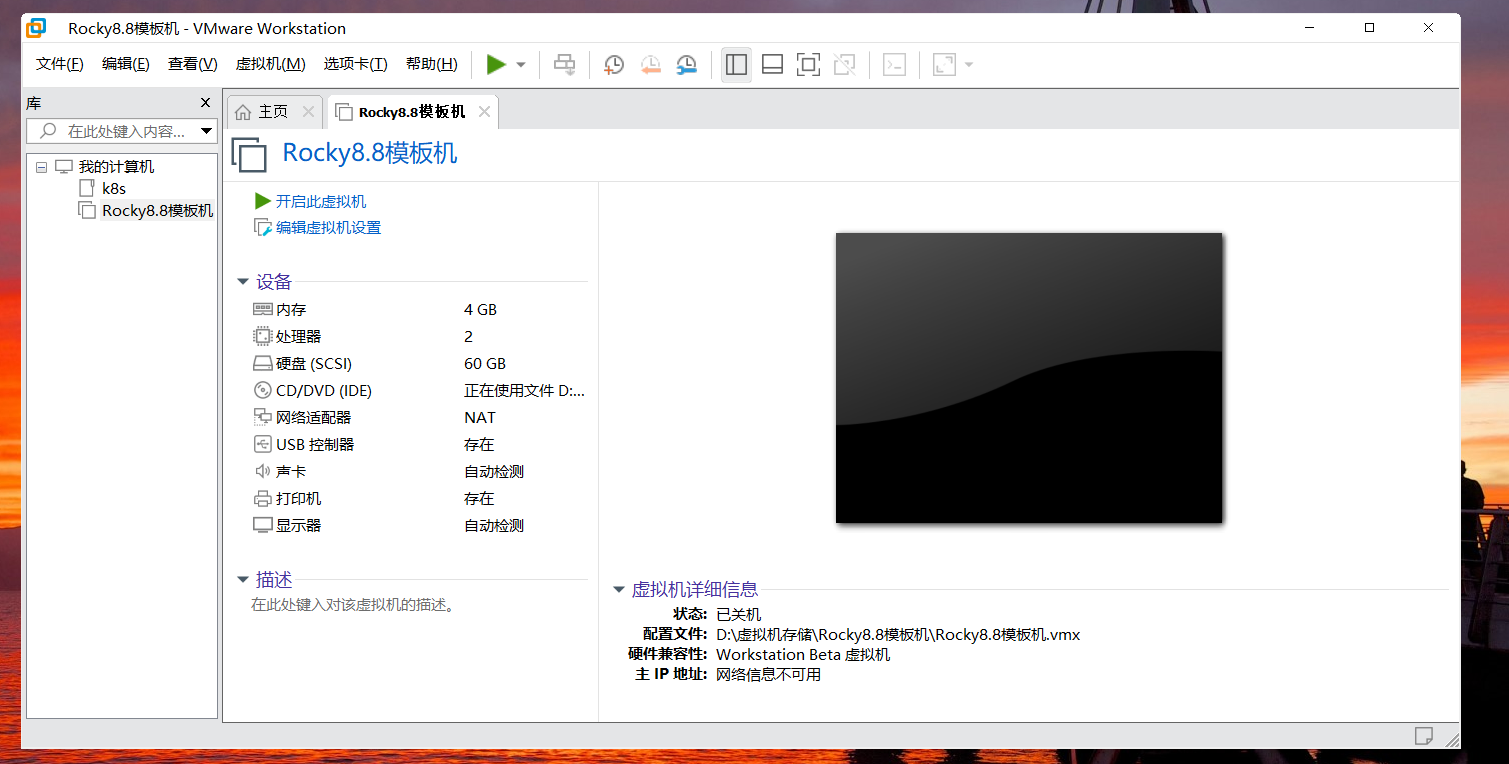Click the stretch guest display toolbar icon
Screen dimensions: 1509x764
click(x=944, y=65)
